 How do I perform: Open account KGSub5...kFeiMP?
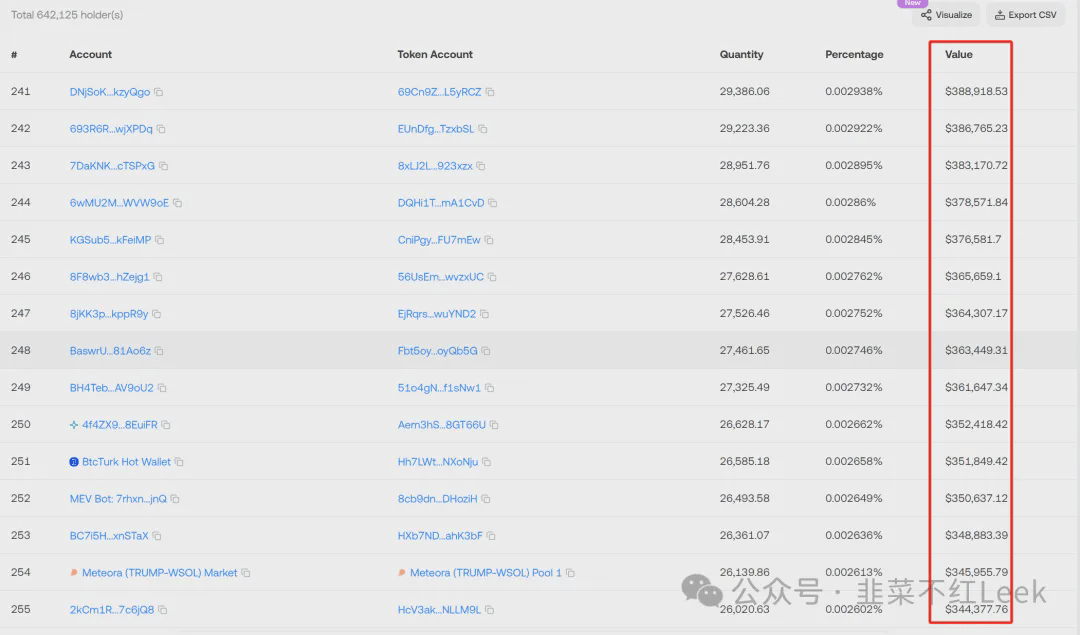pyautogui.click(x=110, y=240)
